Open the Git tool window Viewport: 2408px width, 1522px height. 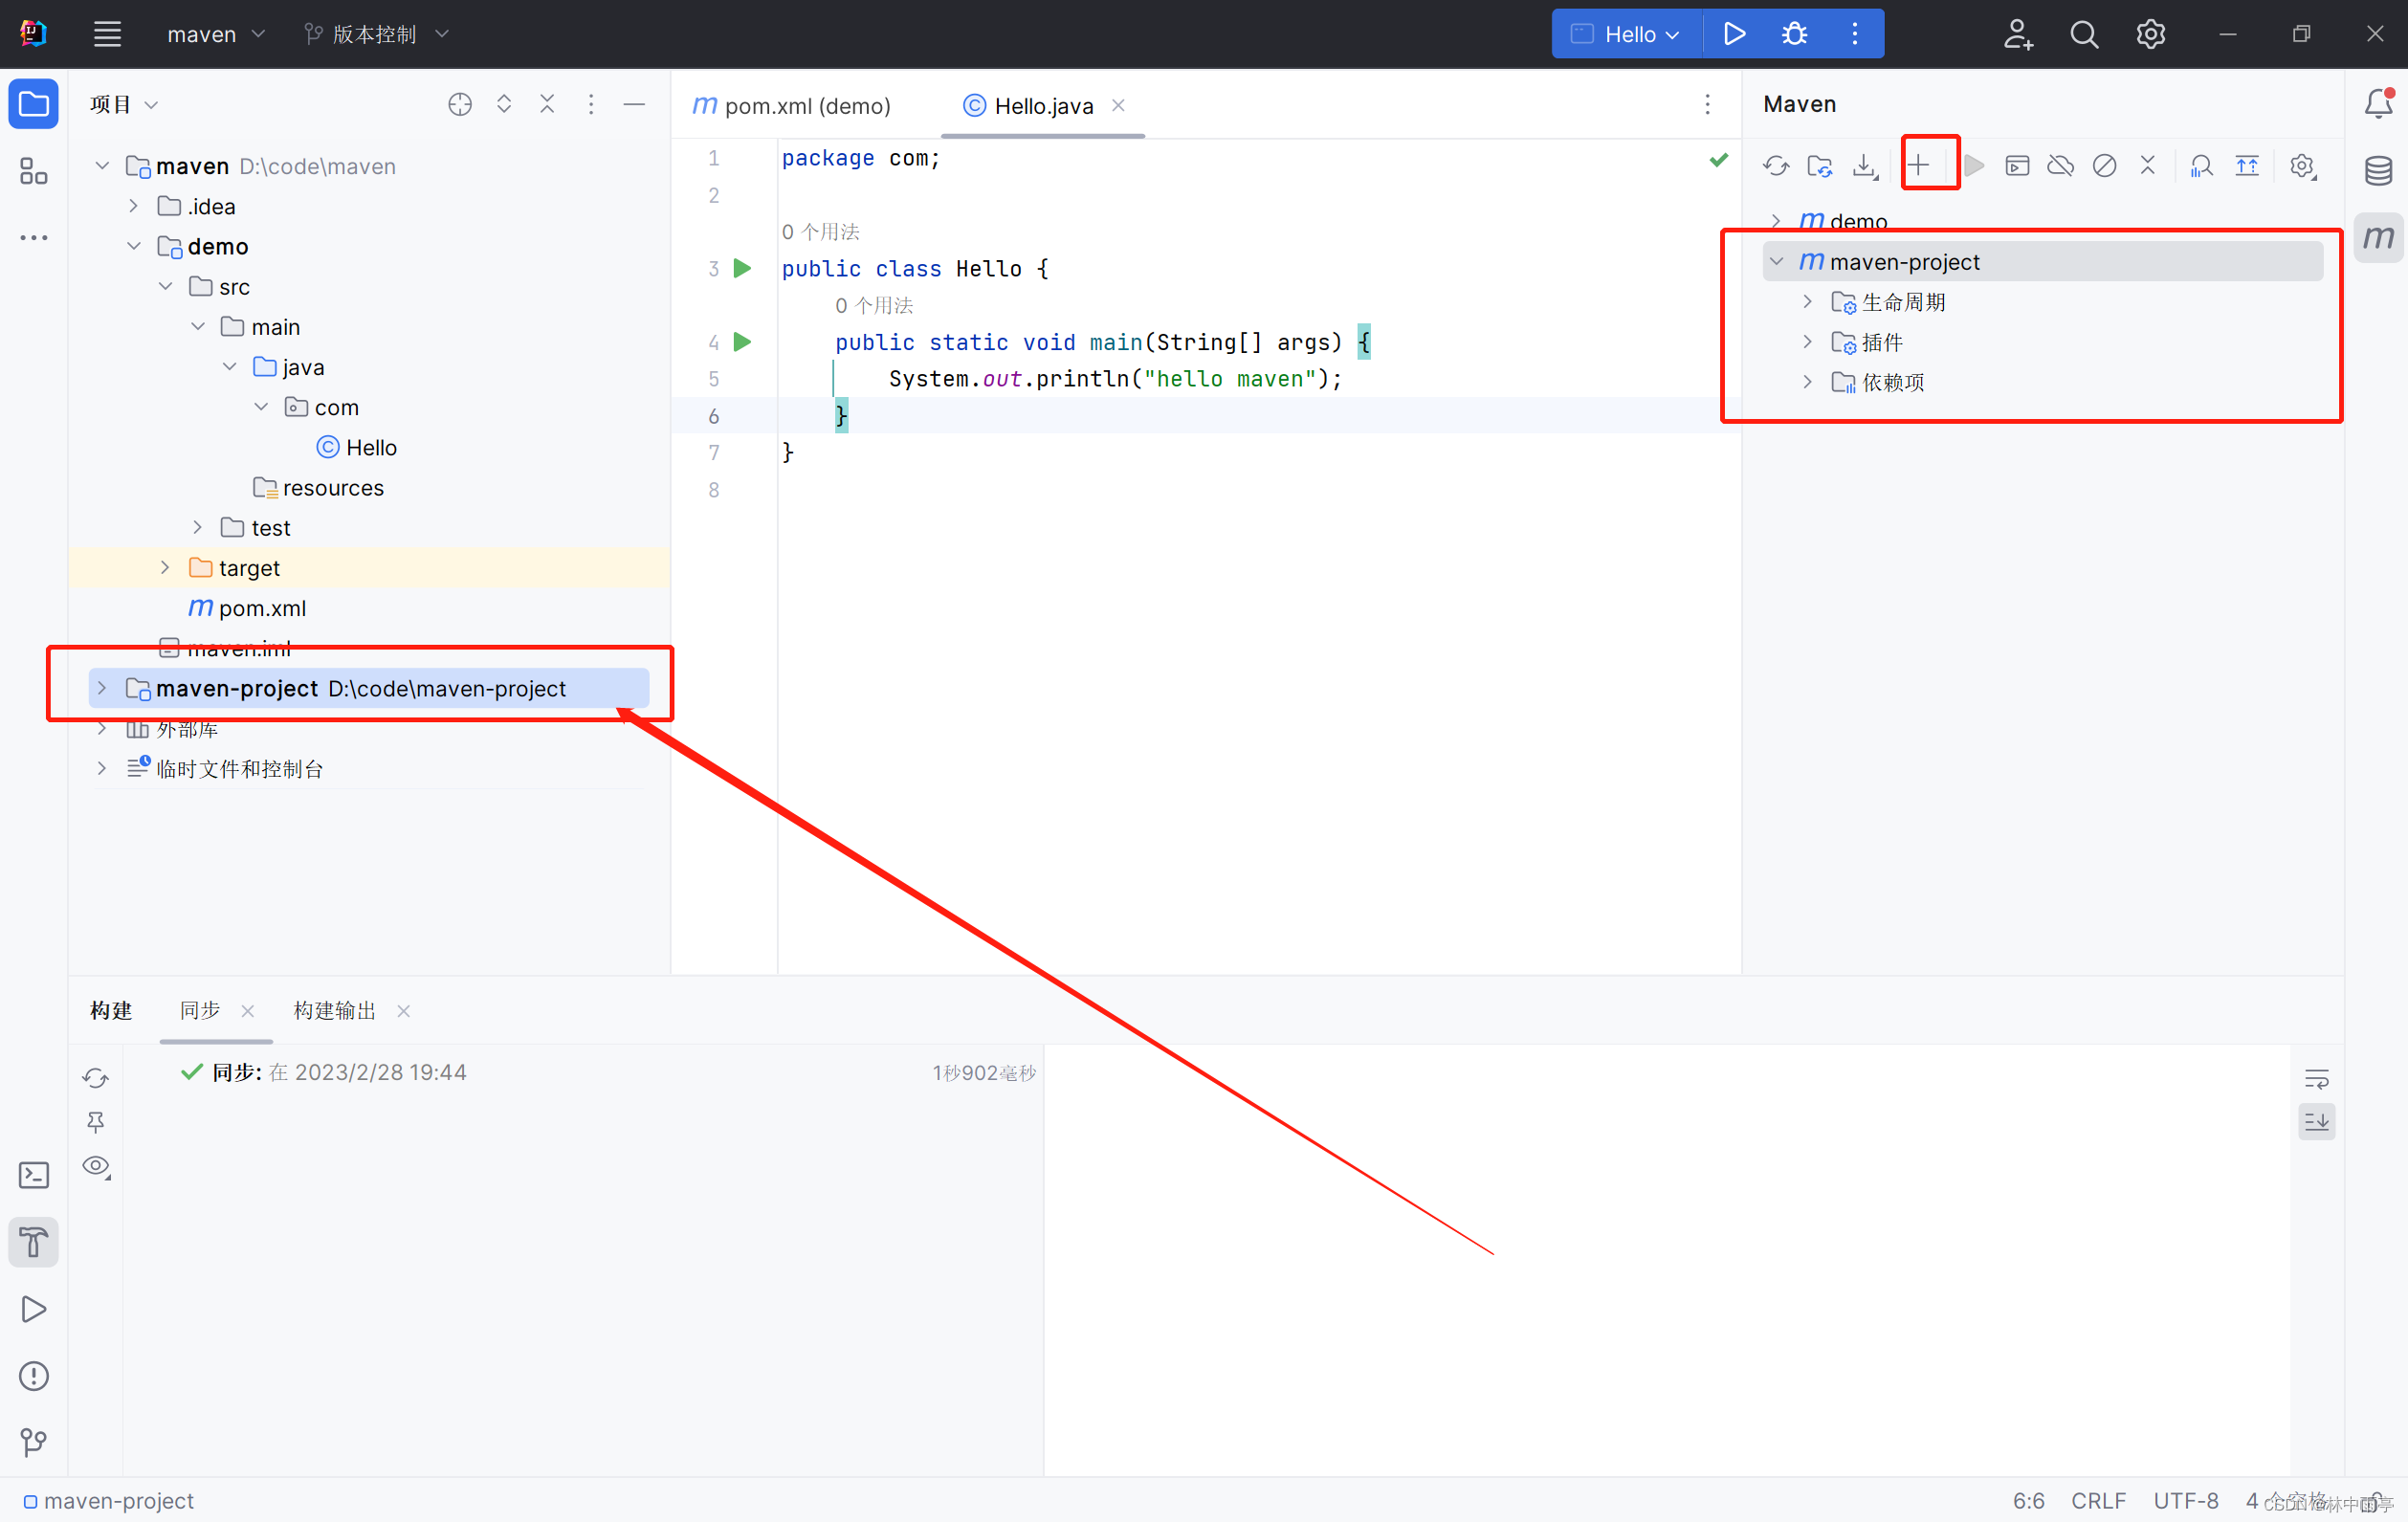[x=34, y=1442]
